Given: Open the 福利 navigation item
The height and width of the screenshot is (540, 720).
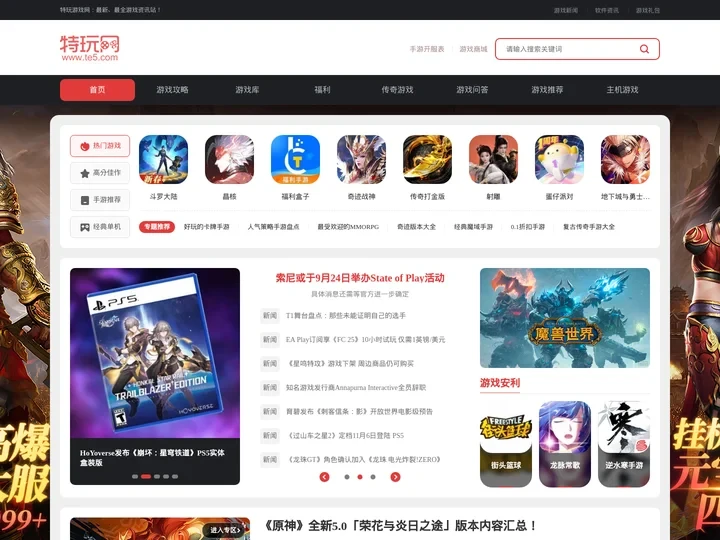Looking at the screenshot, I should pos(322,90).
